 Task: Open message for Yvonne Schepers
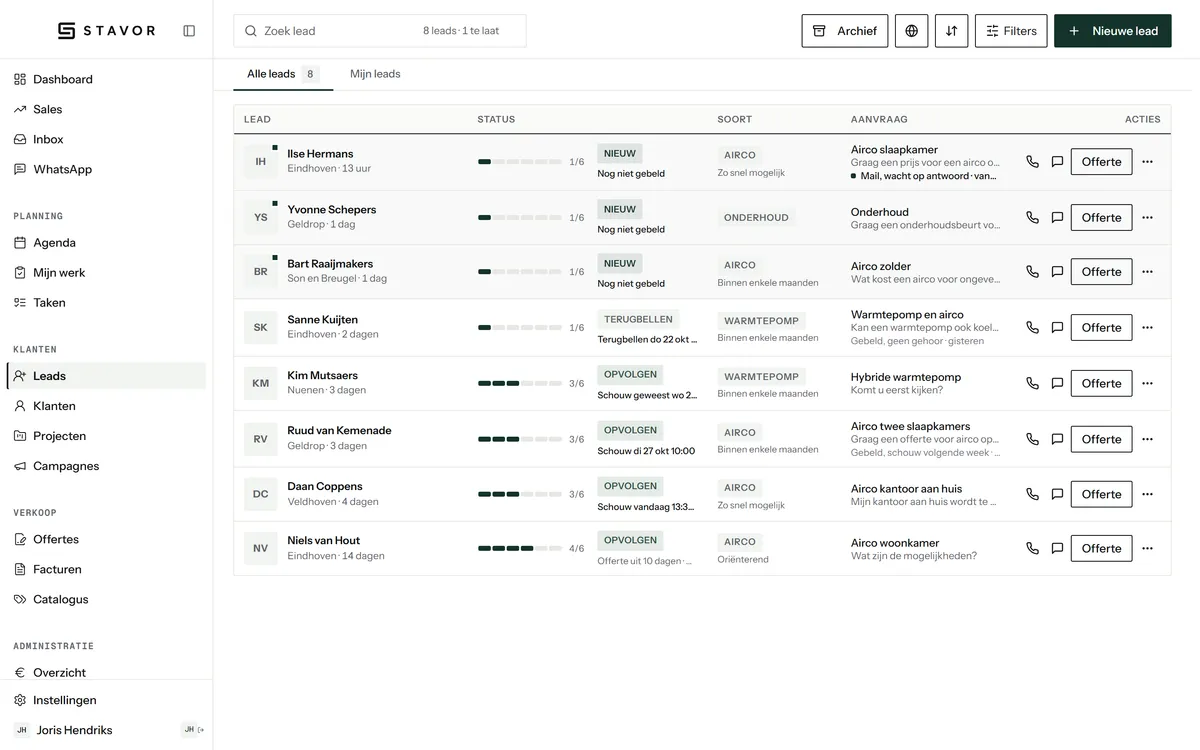(1057, 218)
